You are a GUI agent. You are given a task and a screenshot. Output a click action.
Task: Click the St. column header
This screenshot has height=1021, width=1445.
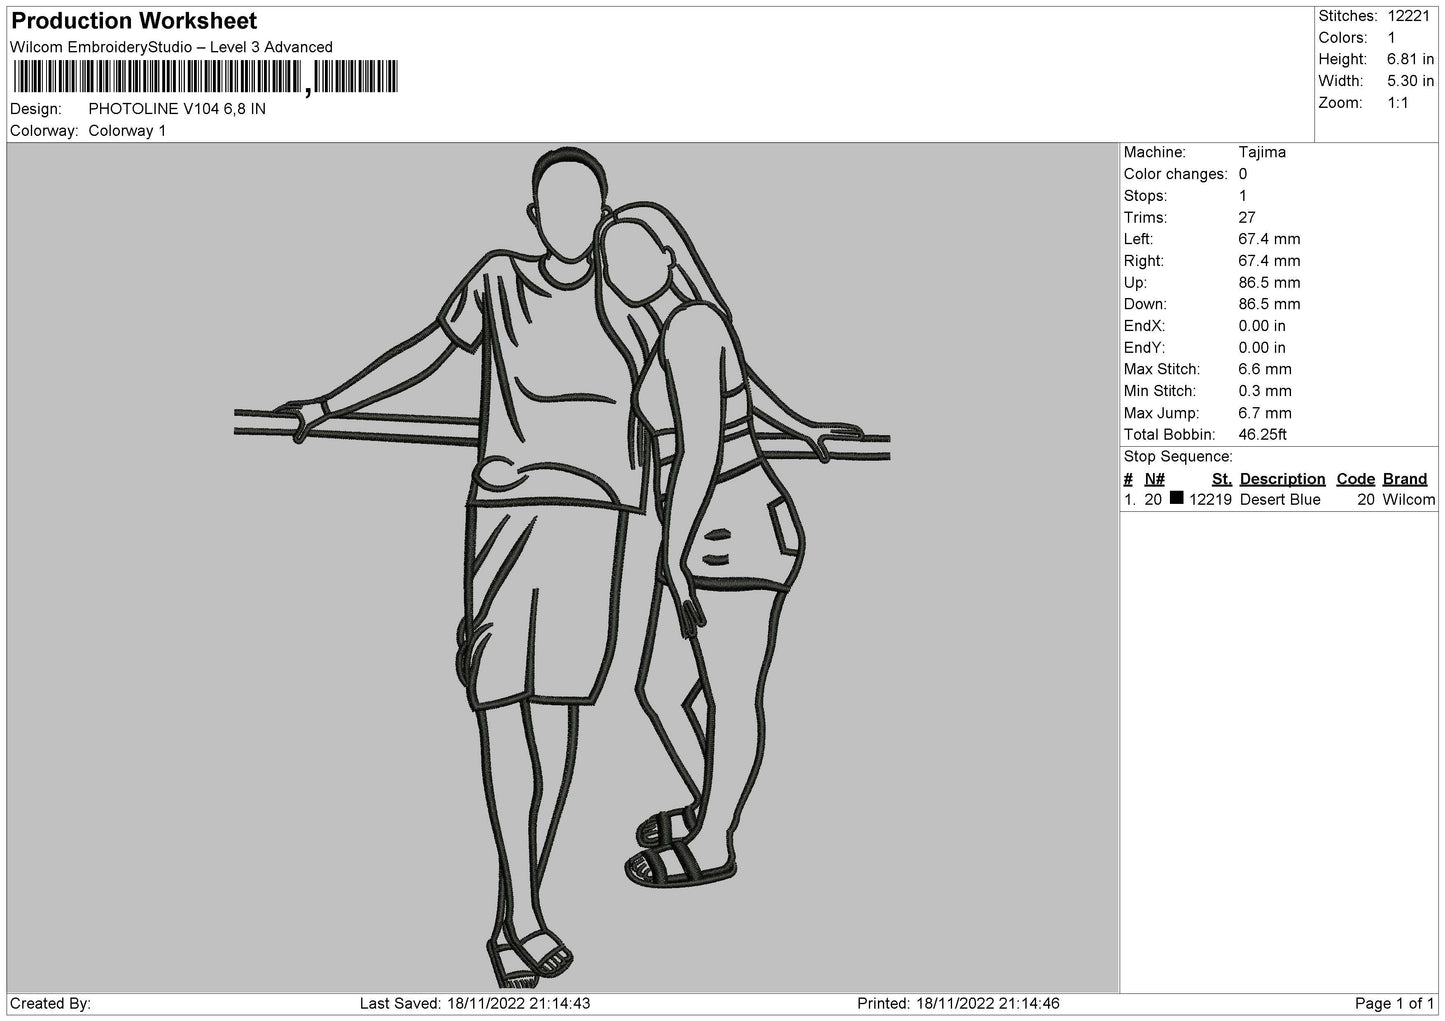click(x=1222, y=479)
